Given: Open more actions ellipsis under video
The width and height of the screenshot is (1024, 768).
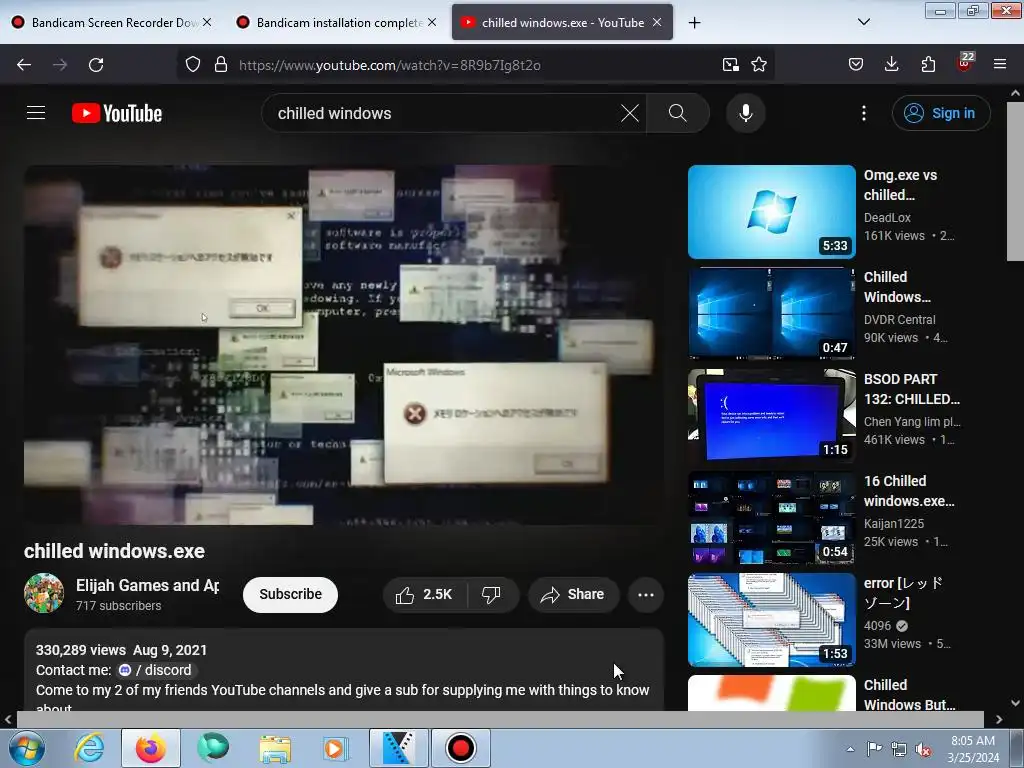Looking at the screenshot, I should [x=646, y=594].
